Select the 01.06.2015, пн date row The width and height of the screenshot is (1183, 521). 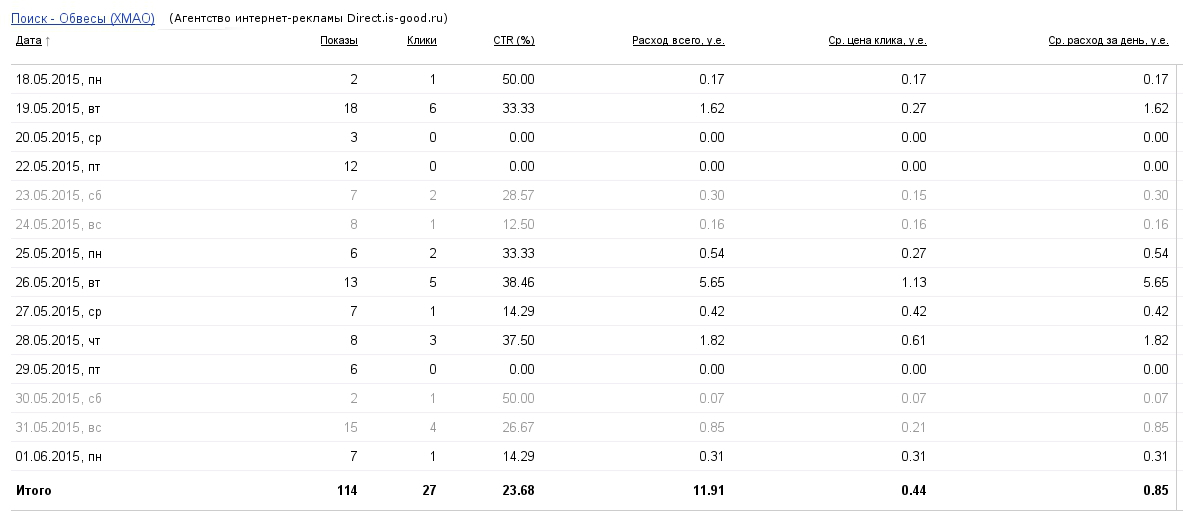coord(58,456)
